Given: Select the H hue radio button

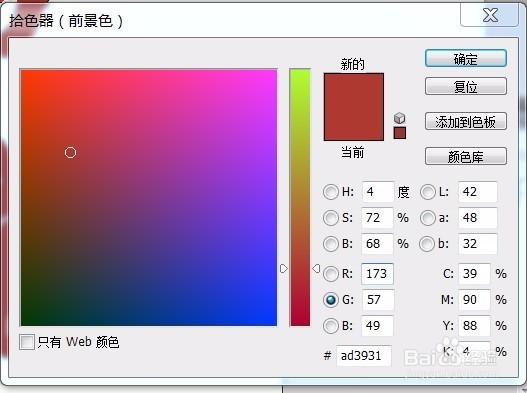Looking at the screenshot, I should [x=330, y=192].
